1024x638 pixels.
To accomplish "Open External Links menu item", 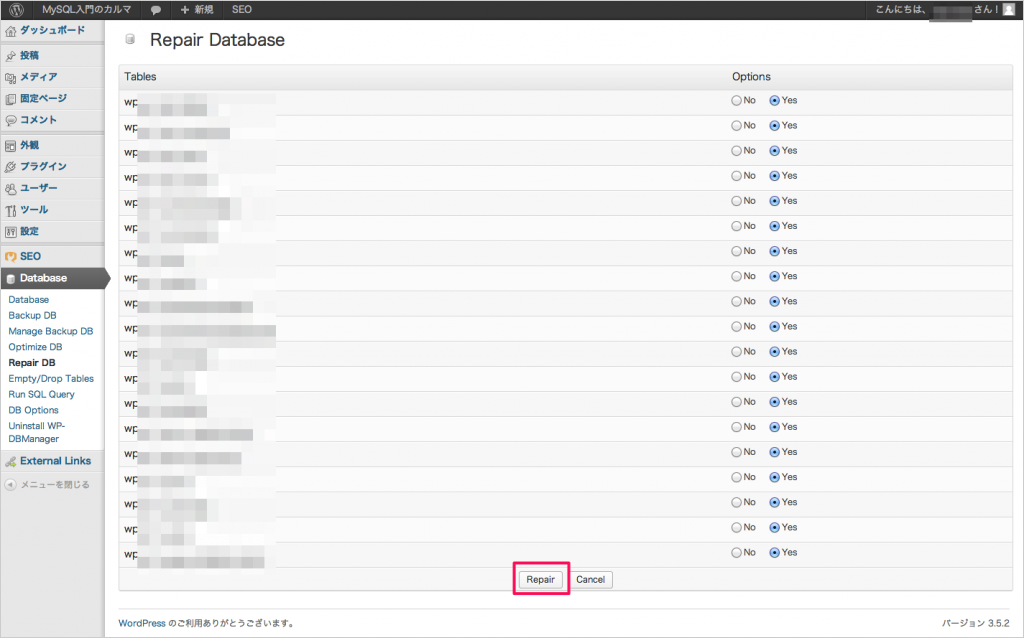I will [56, 461].
